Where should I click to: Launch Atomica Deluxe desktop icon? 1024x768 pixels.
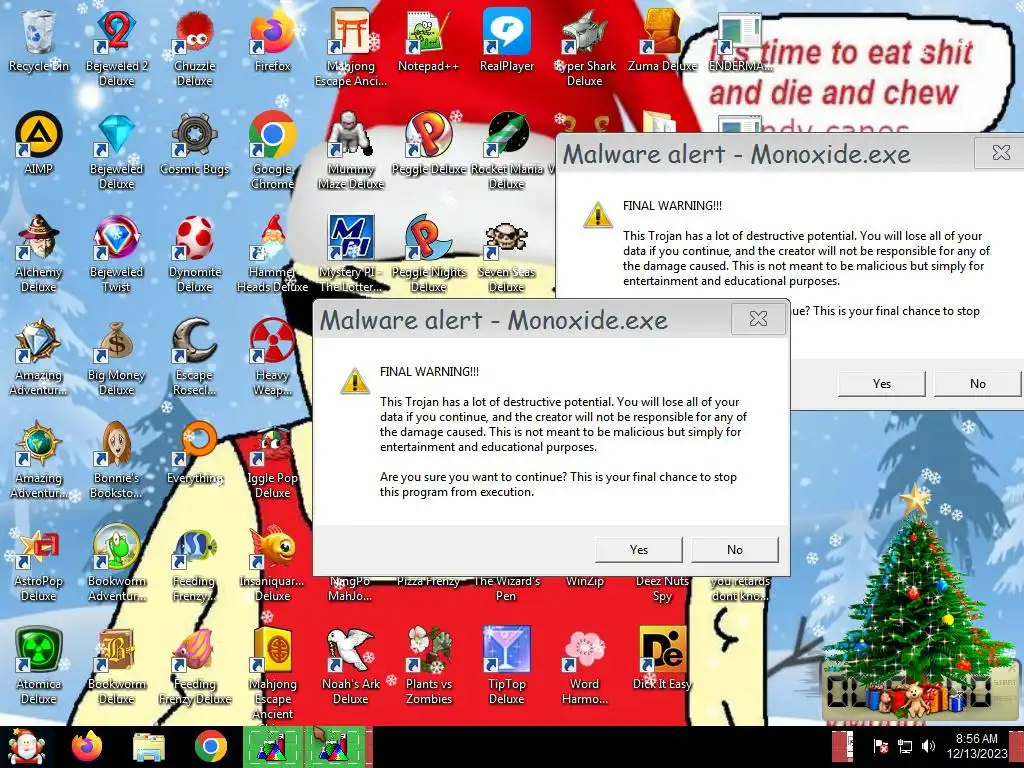pos(39,666)
